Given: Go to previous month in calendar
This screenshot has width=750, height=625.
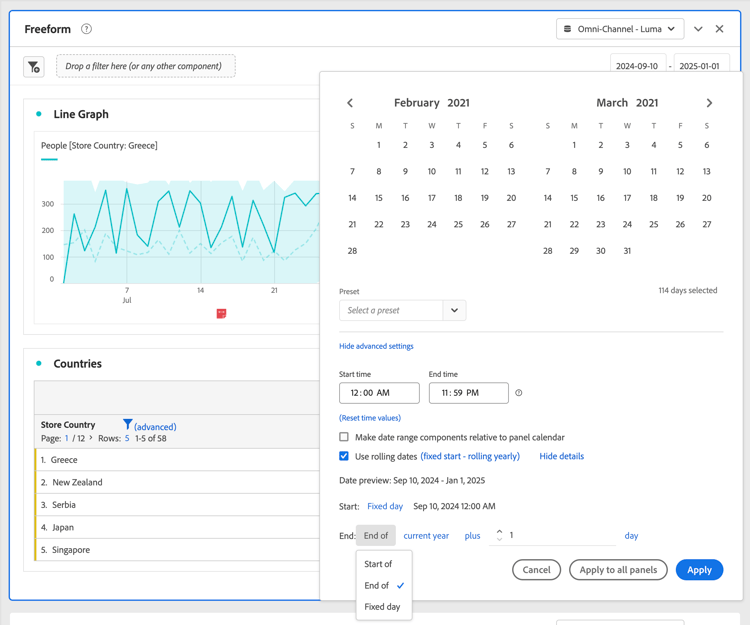Looking at the screenshot, I should coord(350,103).
